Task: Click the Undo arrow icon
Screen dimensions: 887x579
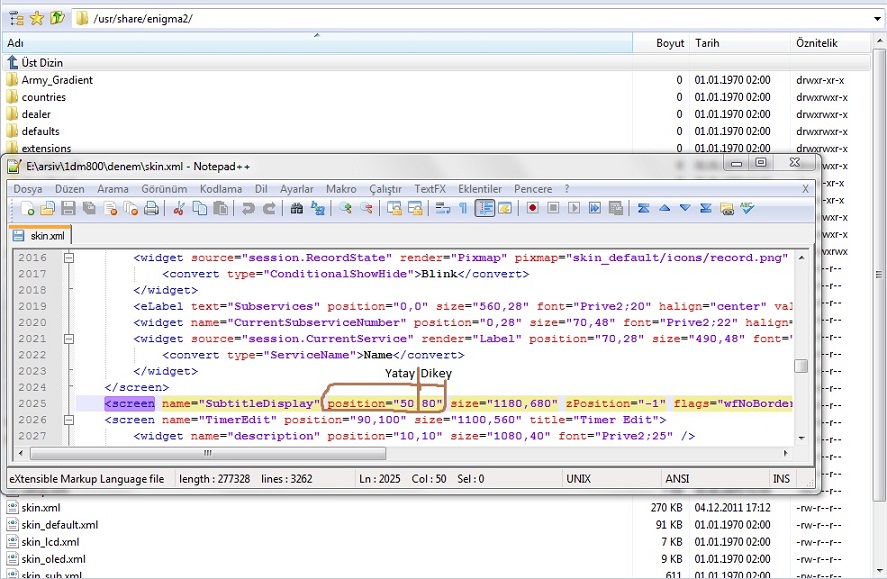Action: tap(248, 209)
